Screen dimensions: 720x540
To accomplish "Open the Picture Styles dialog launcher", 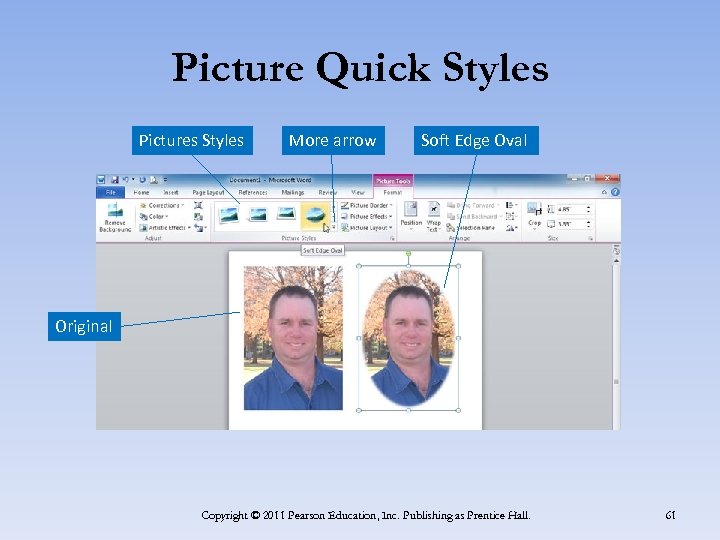I will tap(392, 238).
